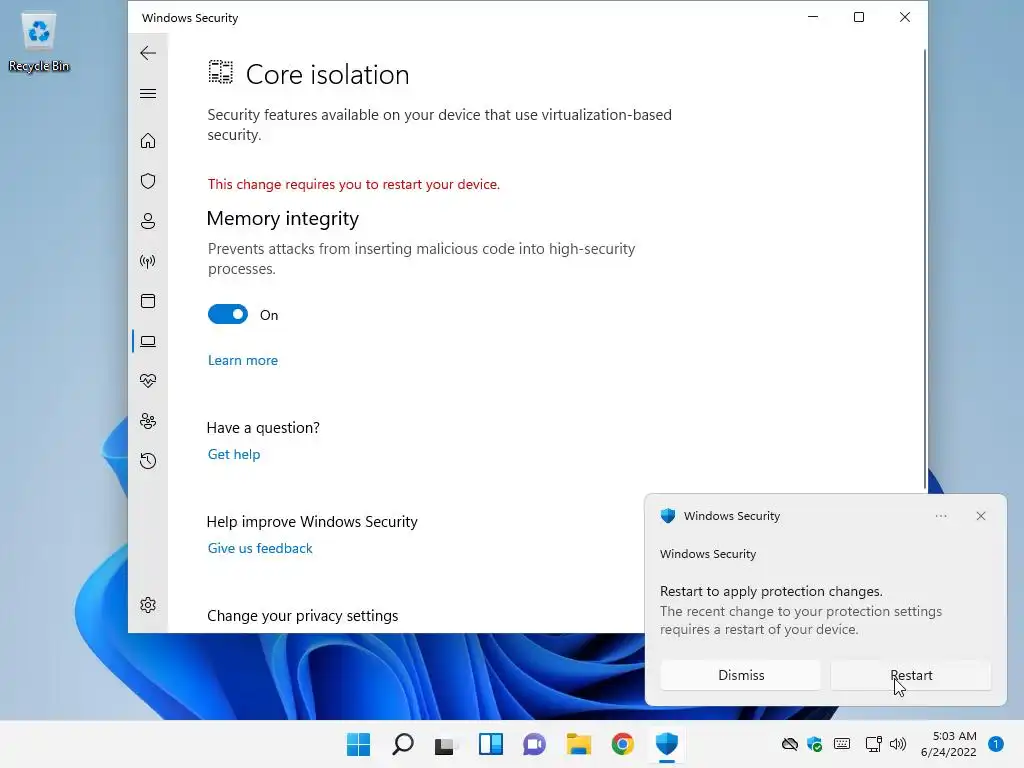This screenshot has height=768, width=1024.
Task: Open taskbar Search
Action: click(403, 744)
